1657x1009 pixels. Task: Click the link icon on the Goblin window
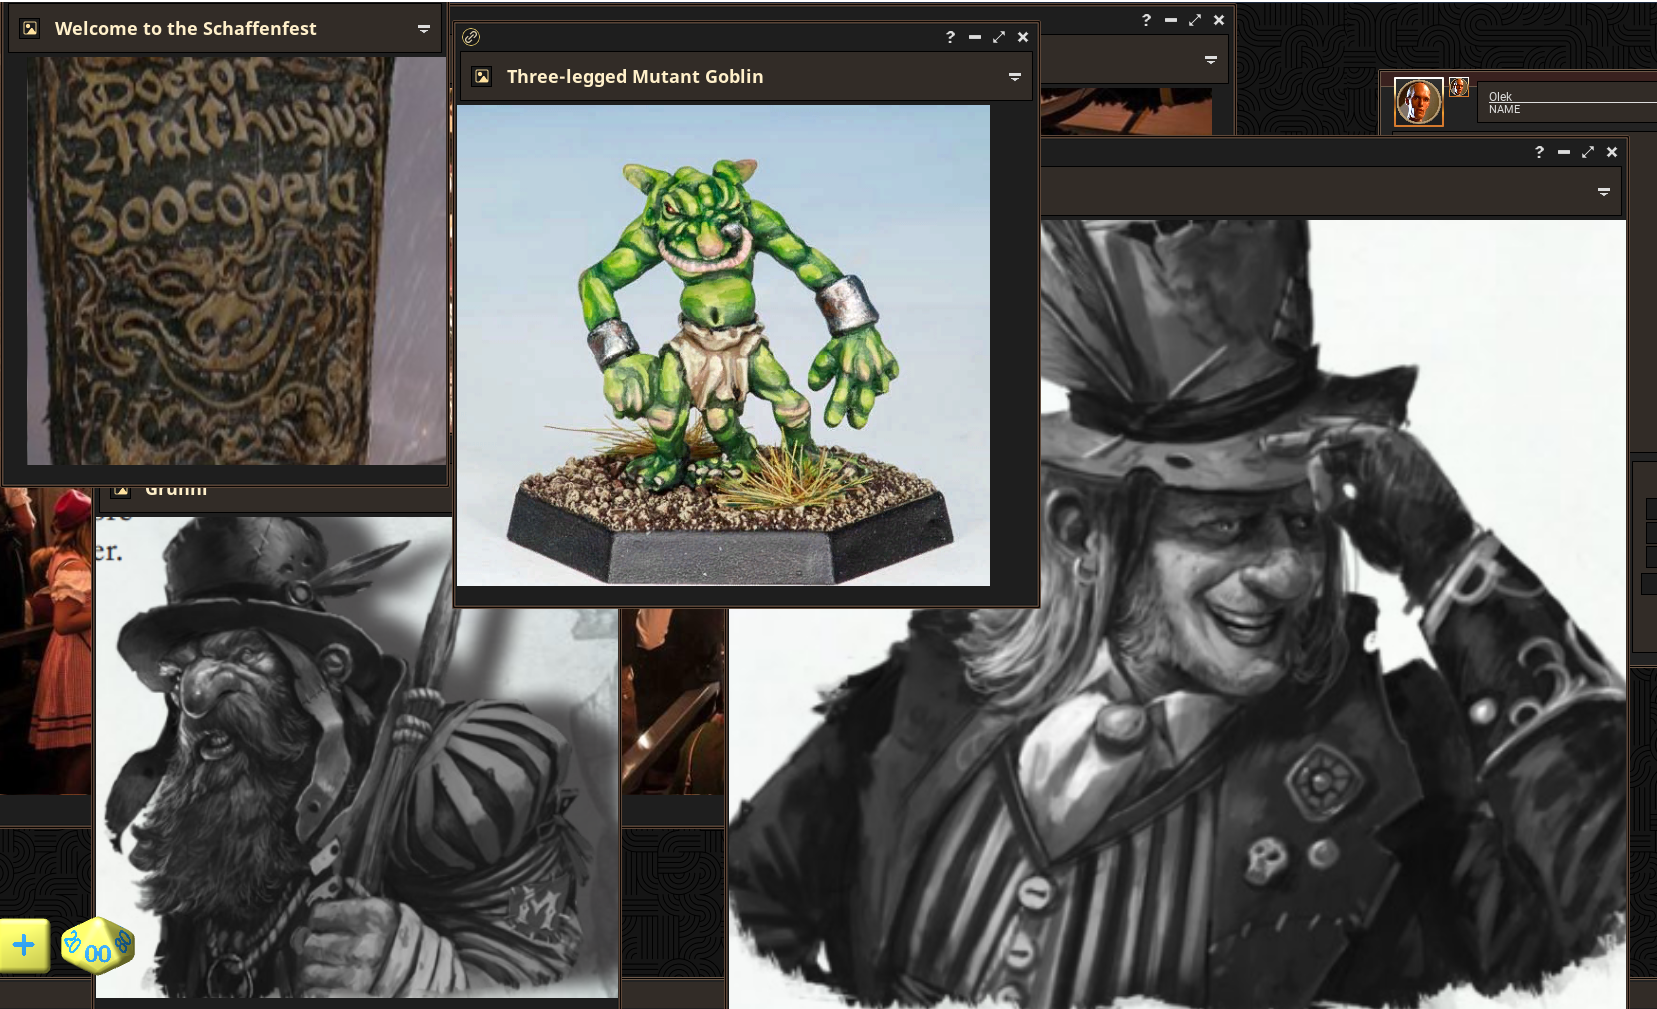click(471, 37)
